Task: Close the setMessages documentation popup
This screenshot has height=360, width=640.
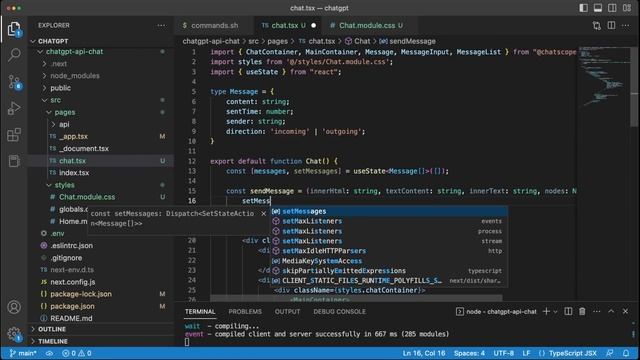Action: [264, 213]
